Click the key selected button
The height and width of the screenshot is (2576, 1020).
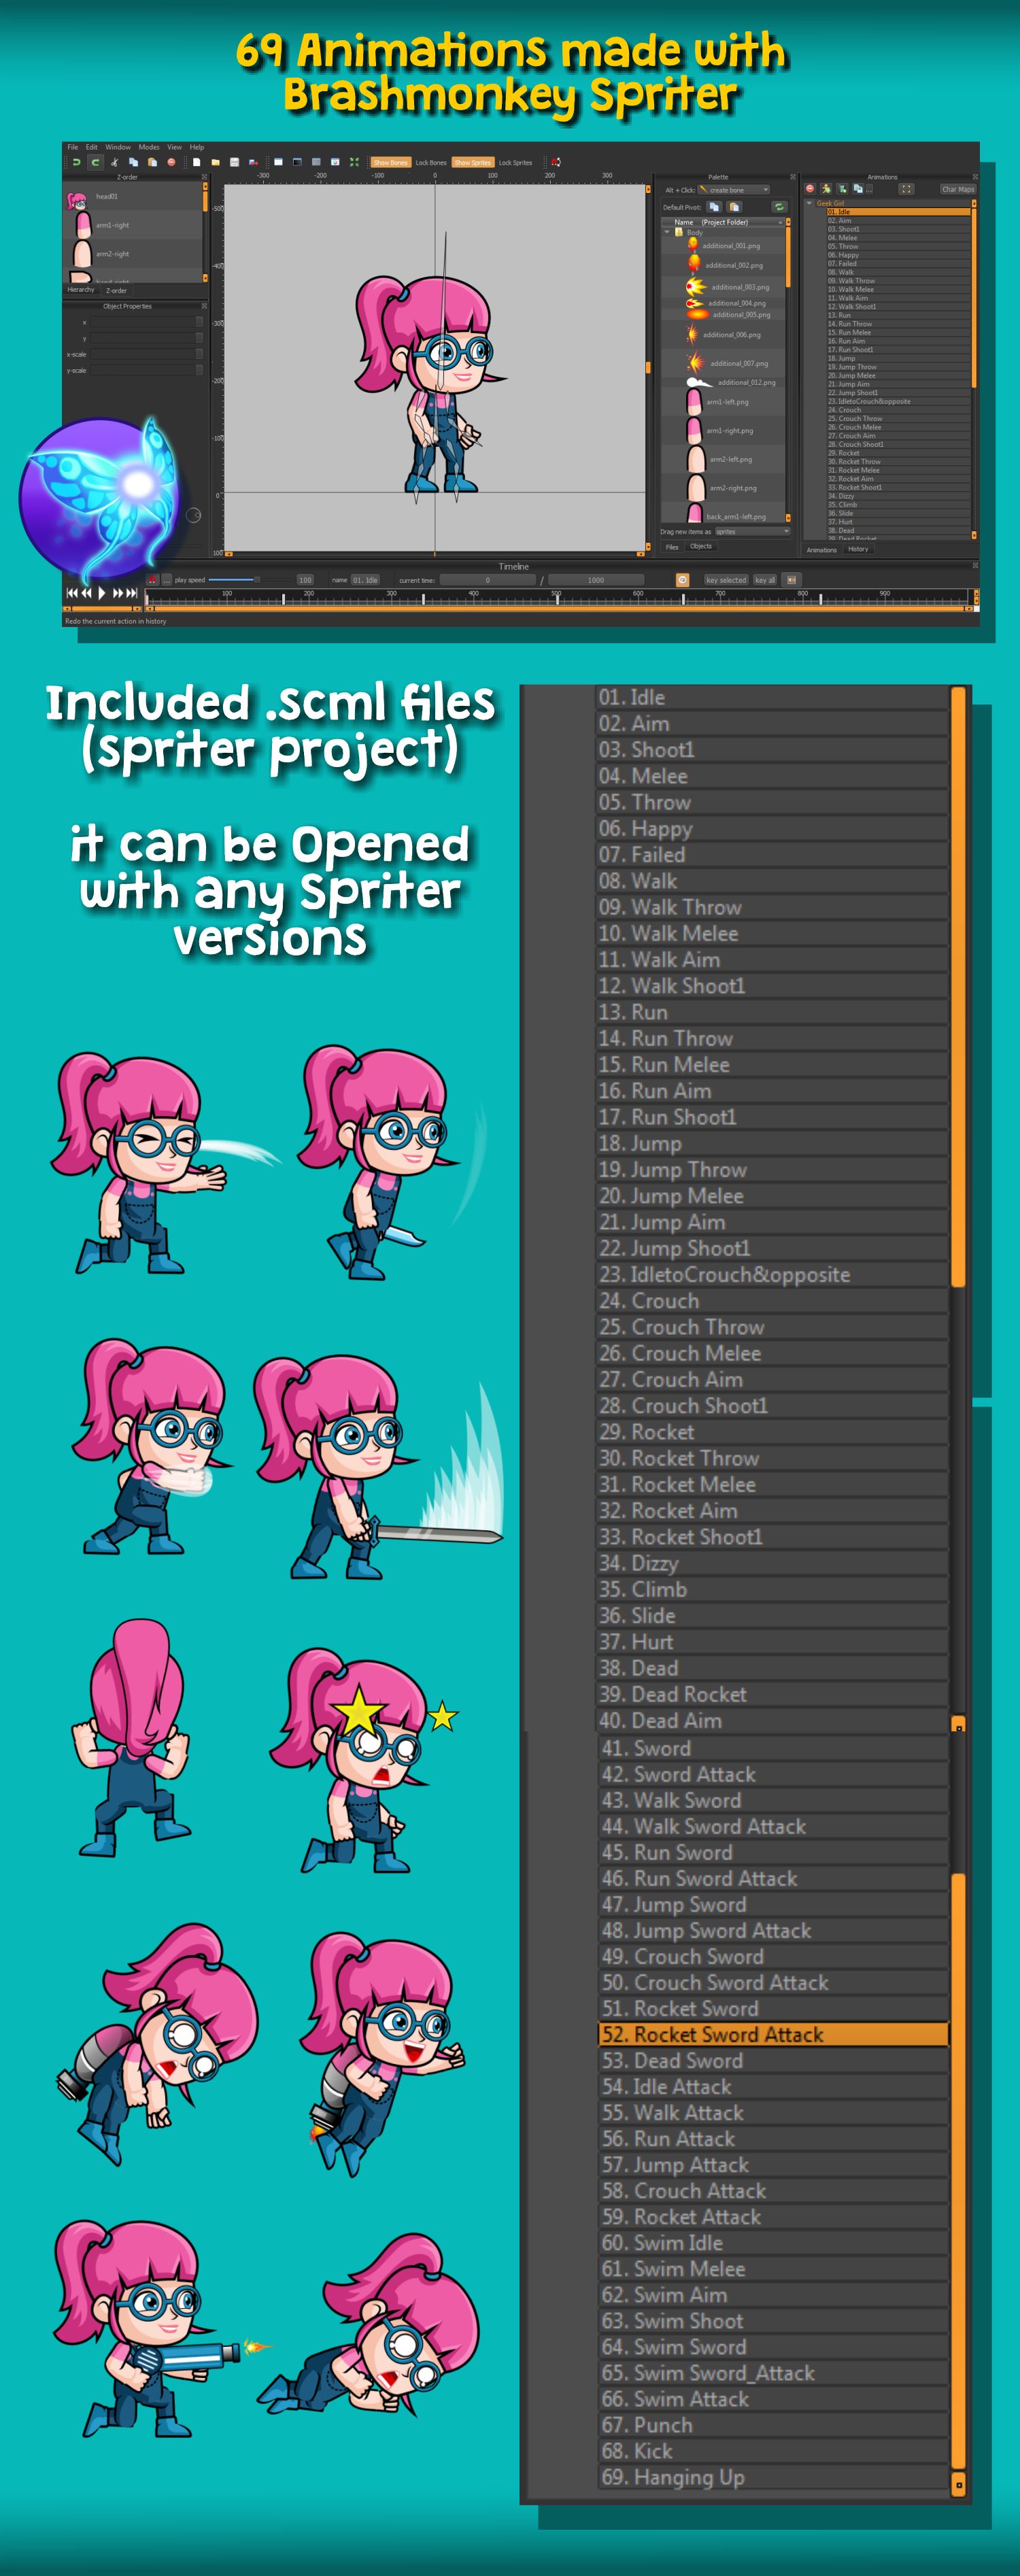click(x=727, y=580)
